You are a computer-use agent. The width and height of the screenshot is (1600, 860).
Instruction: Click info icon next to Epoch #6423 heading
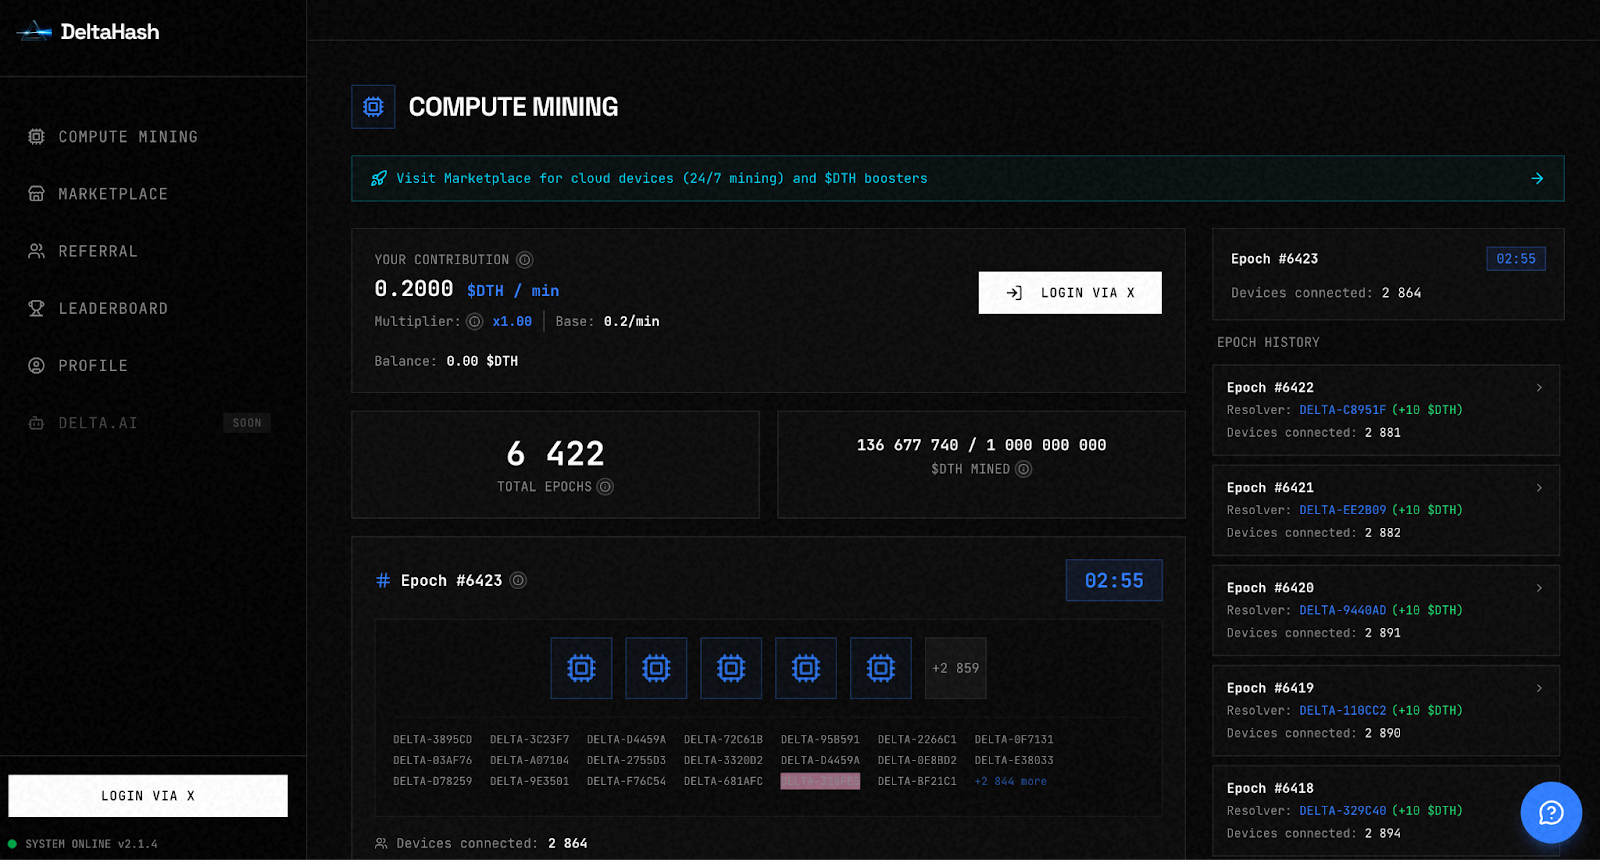click(x=518, y=581)
